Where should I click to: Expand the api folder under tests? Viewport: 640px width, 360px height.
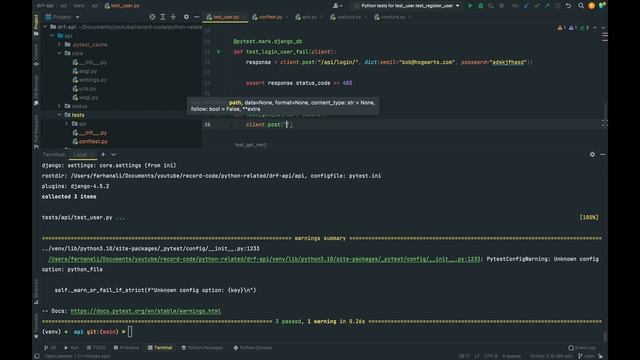pos(67,124)
